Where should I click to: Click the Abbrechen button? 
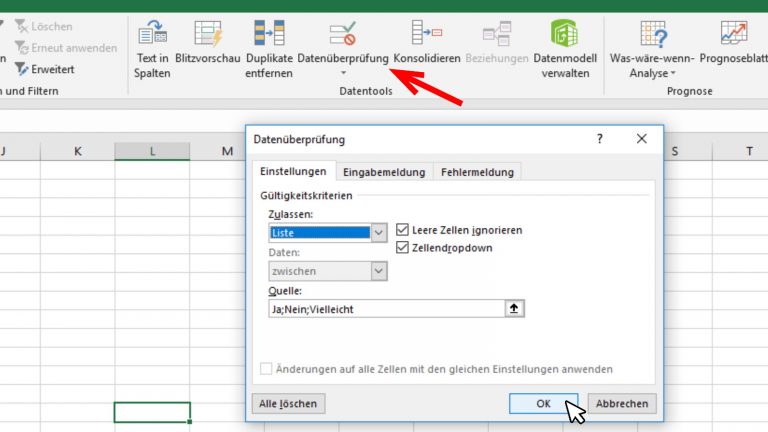pyautogui.click(x=622, y=404)
